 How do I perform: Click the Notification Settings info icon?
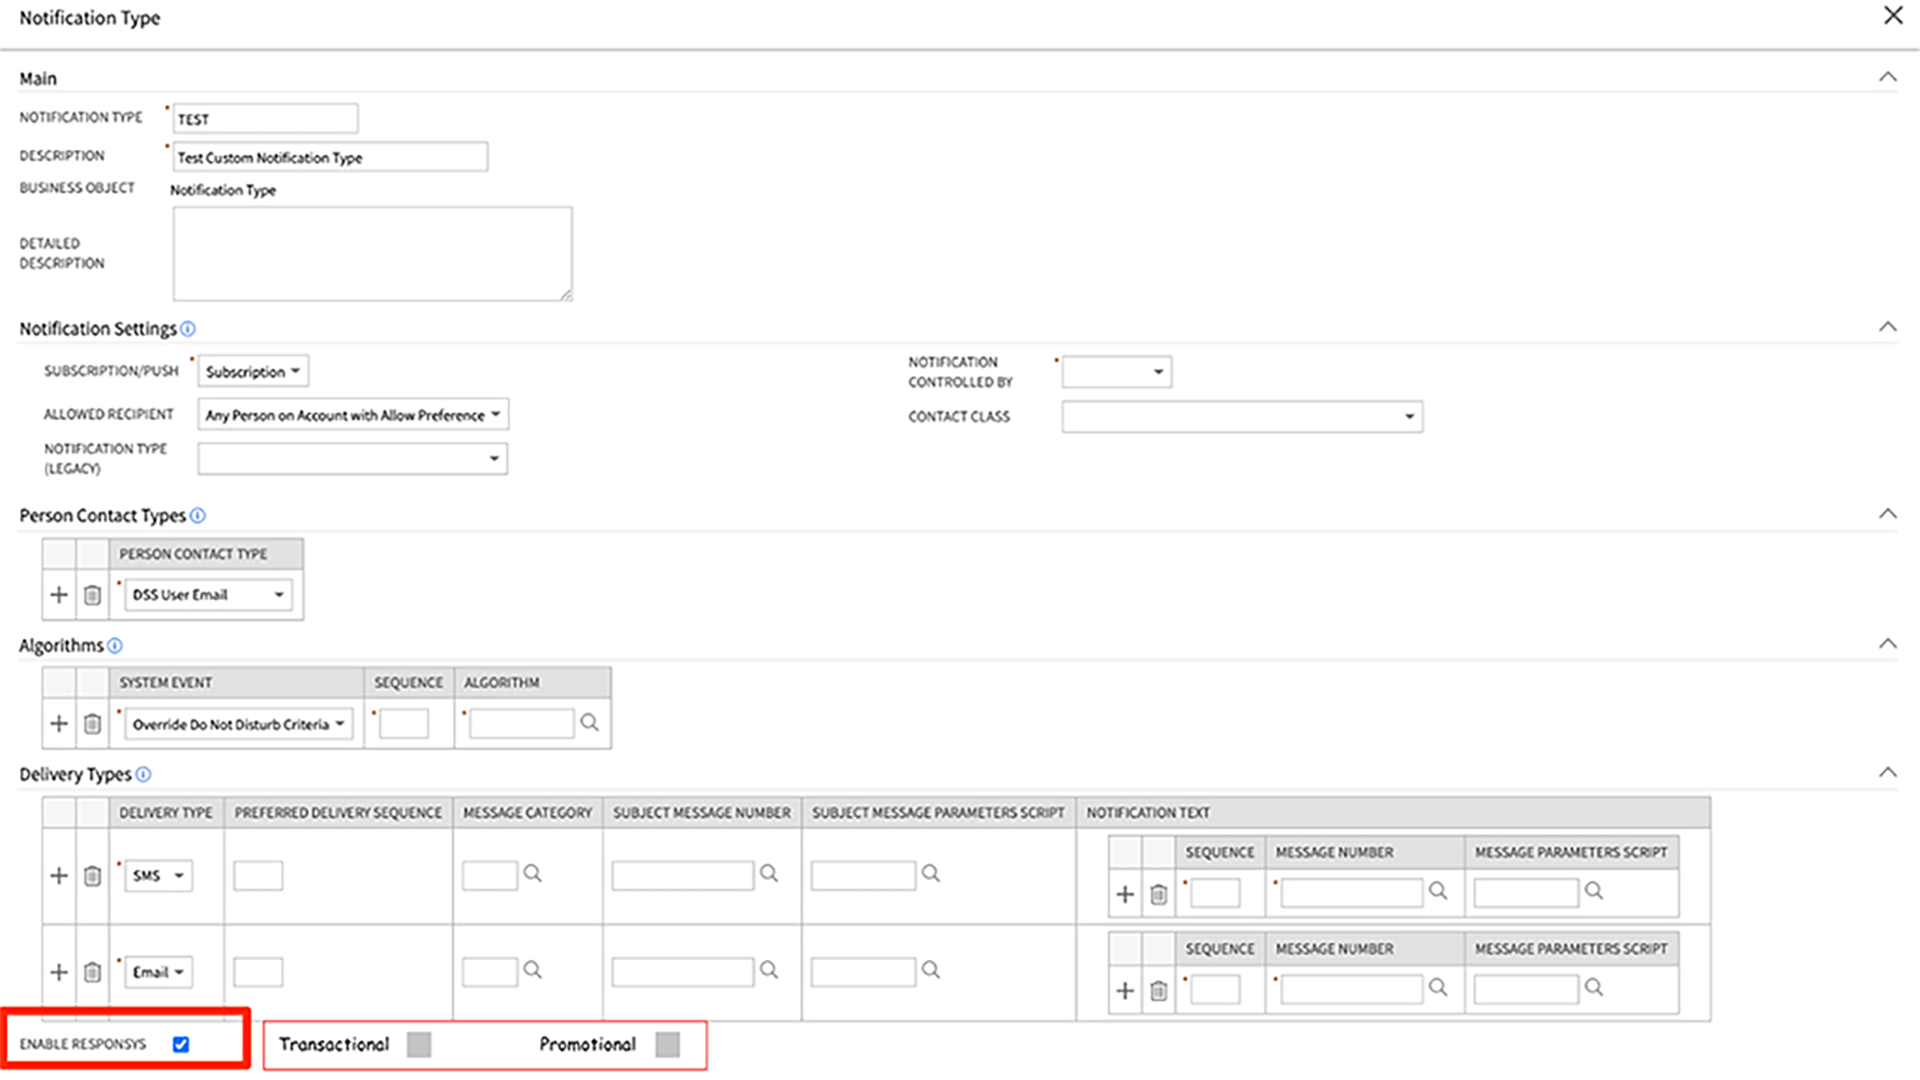(x=188, y=329)
